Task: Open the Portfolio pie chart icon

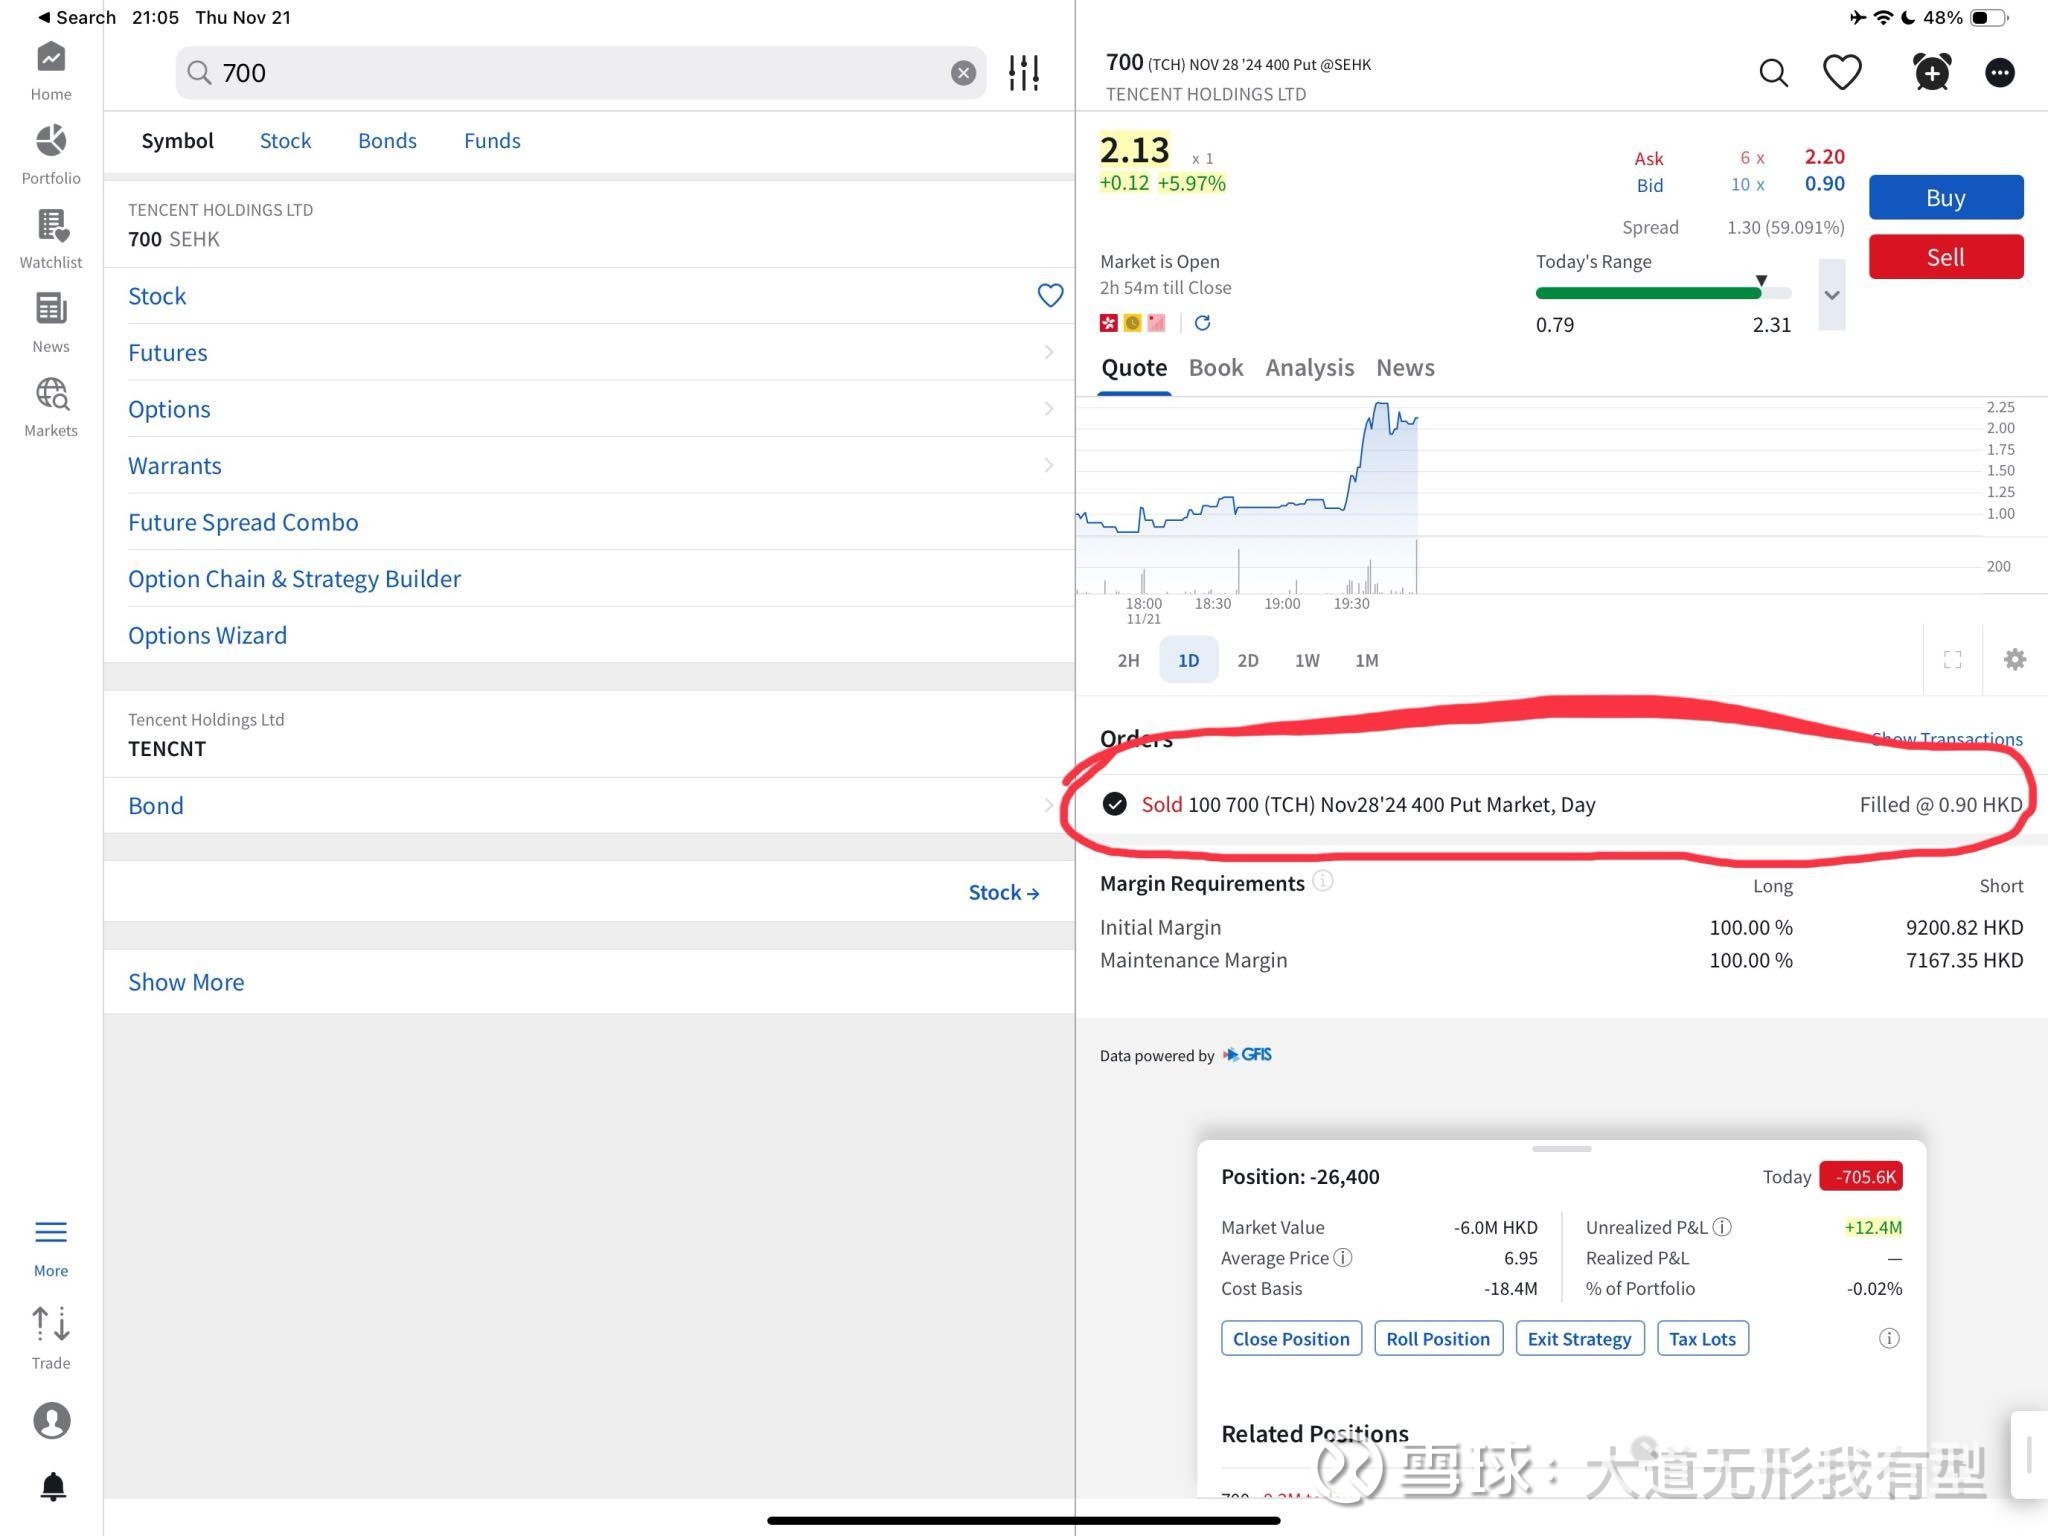Action: (x=51, y=141)
